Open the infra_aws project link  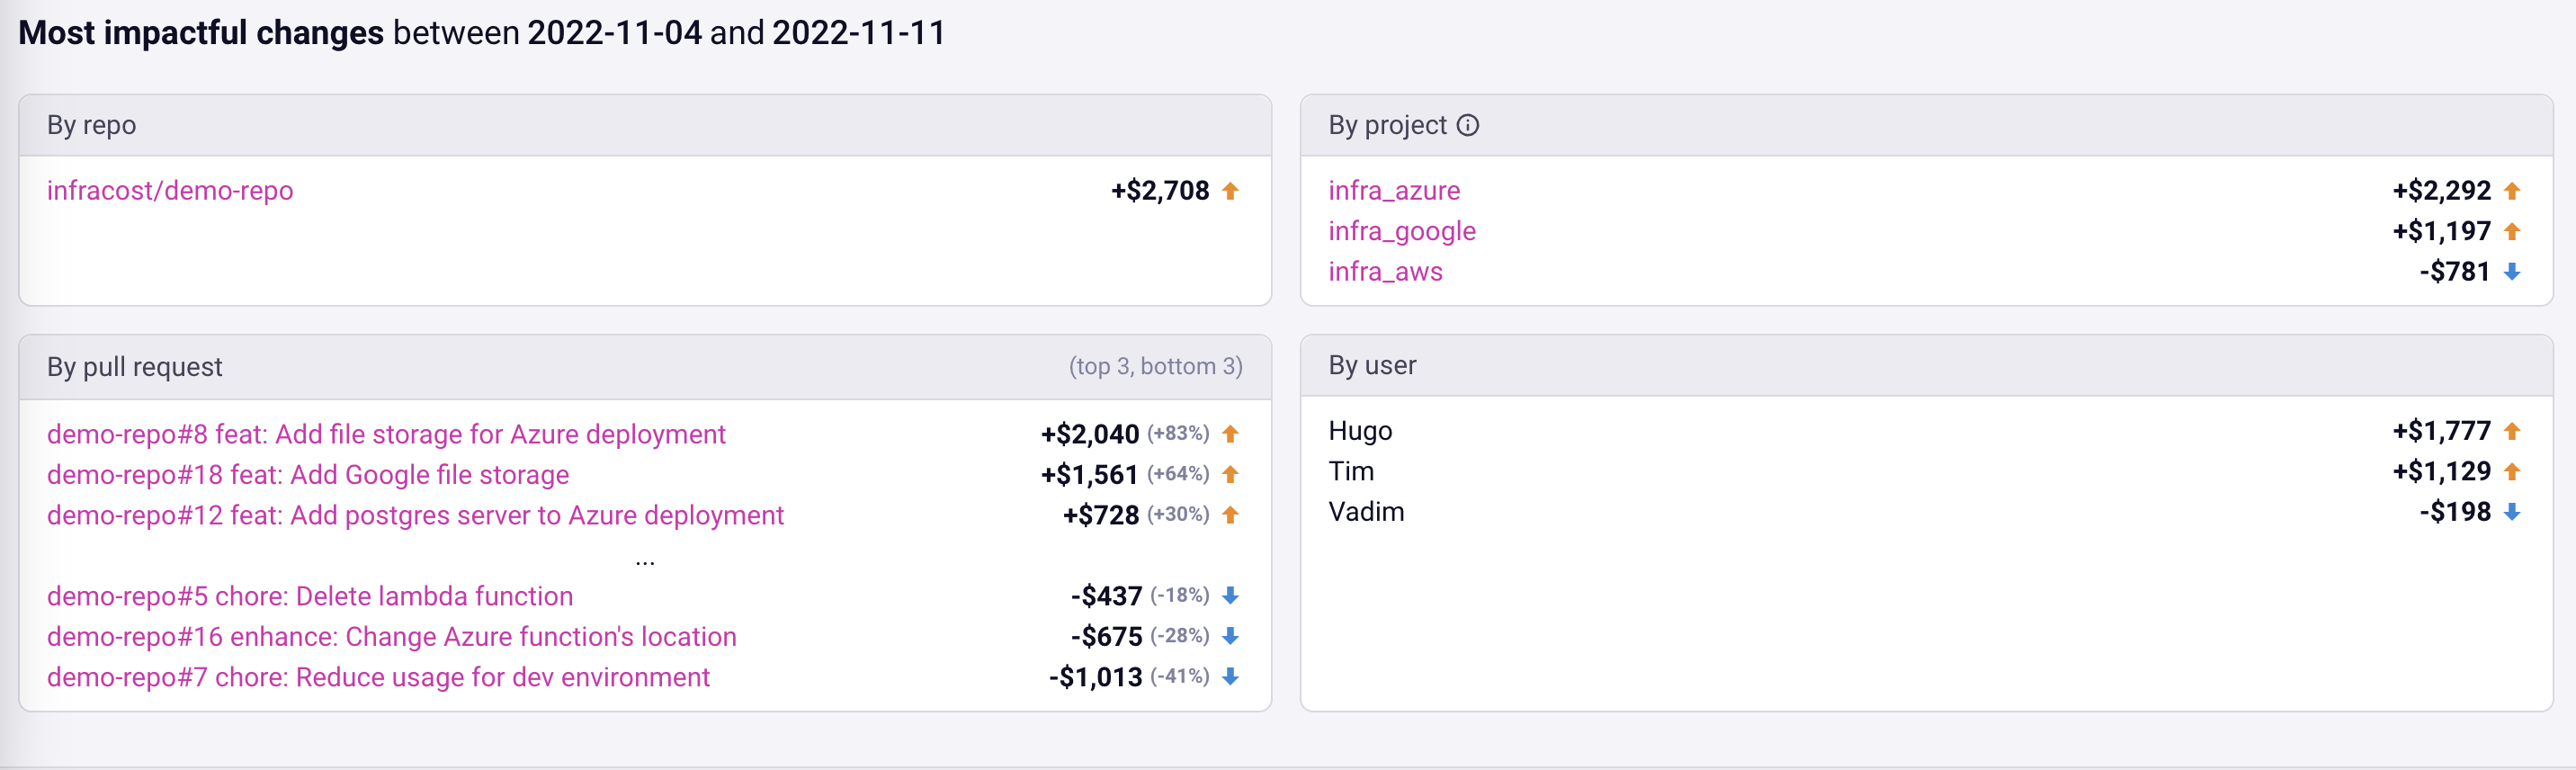coord(1385,271)
